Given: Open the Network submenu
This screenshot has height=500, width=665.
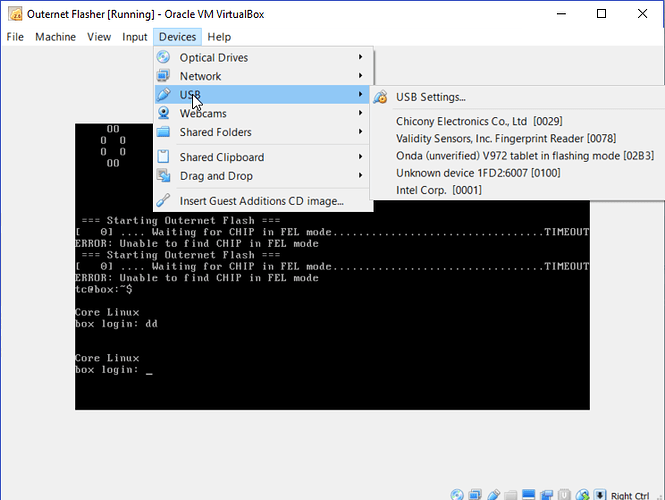Looking at the screenshot, I should pos(263,76).
